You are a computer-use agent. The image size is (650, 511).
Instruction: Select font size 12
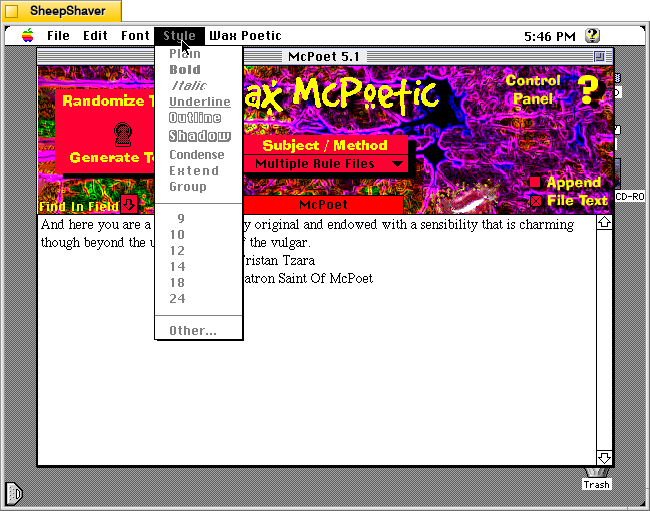[x=199, y=251]
